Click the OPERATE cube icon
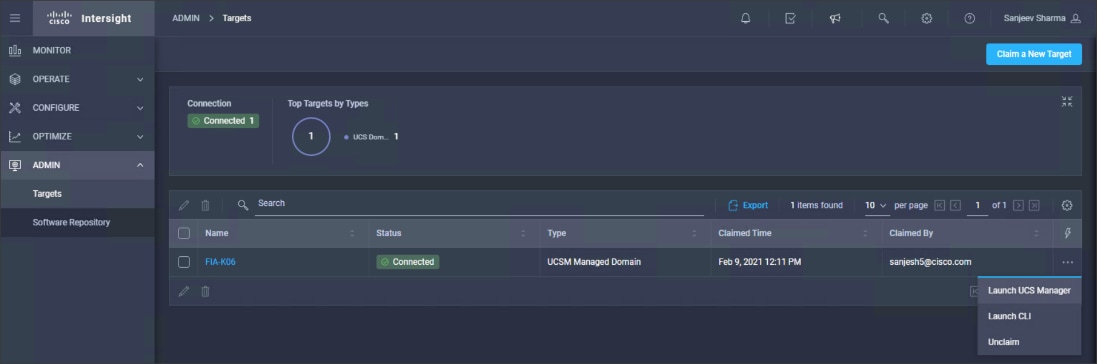The height and width of the screenshot is (364, 1097). click(x=15, y=79)
